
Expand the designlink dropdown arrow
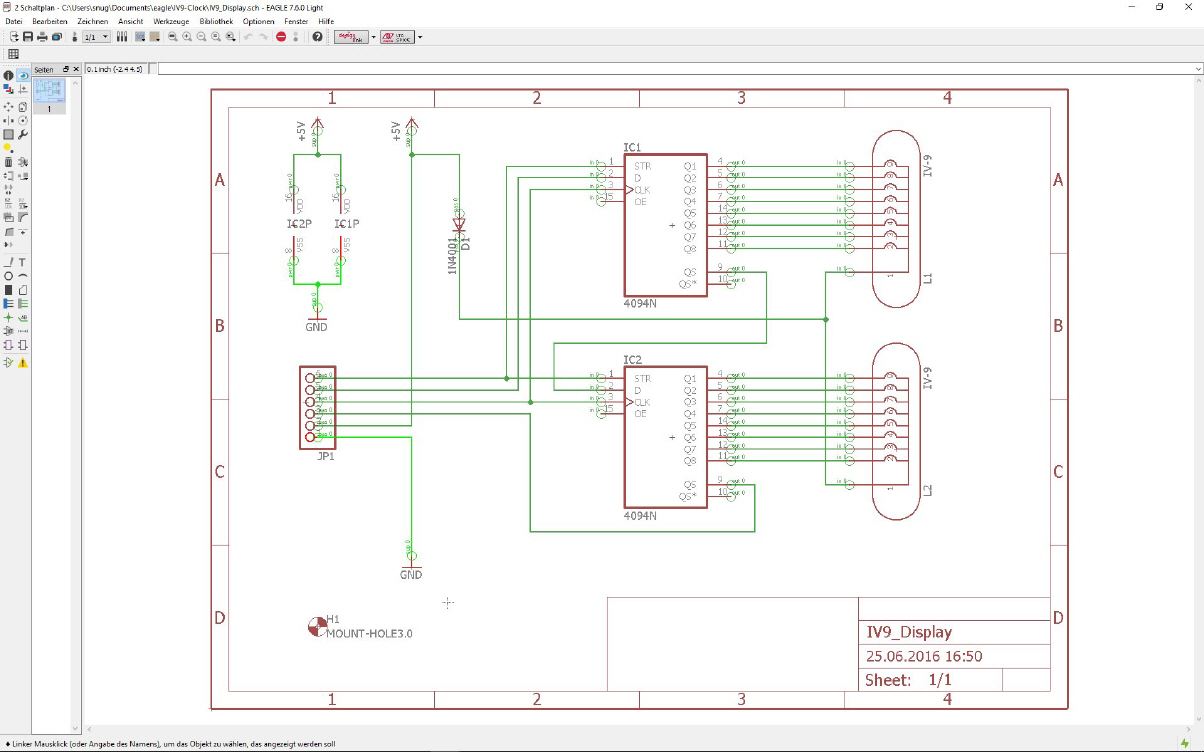[373, 37]
